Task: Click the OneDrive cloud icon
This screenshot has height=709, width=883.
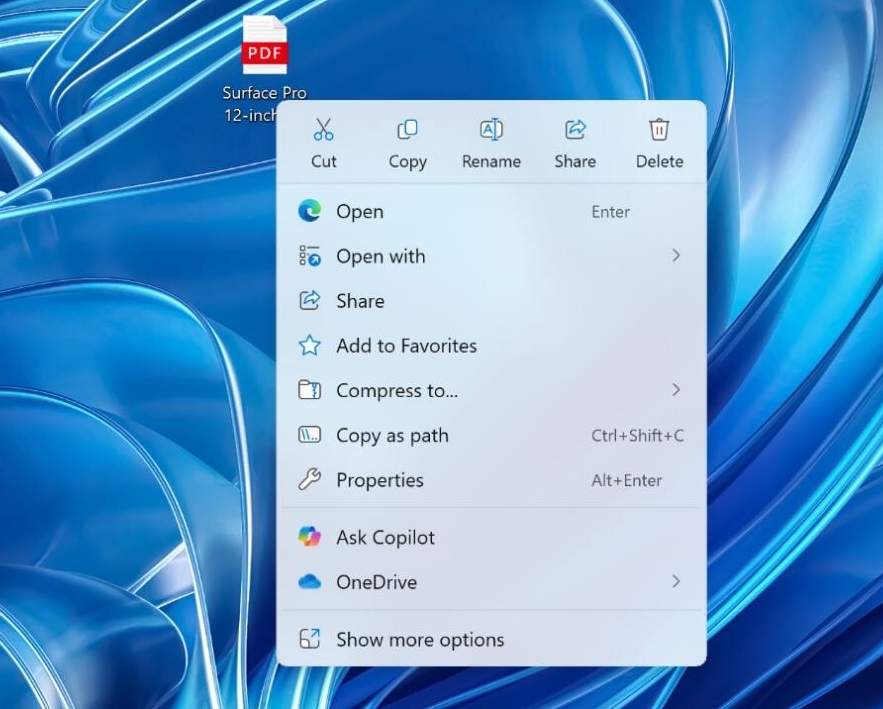Action: coord(309,582)
